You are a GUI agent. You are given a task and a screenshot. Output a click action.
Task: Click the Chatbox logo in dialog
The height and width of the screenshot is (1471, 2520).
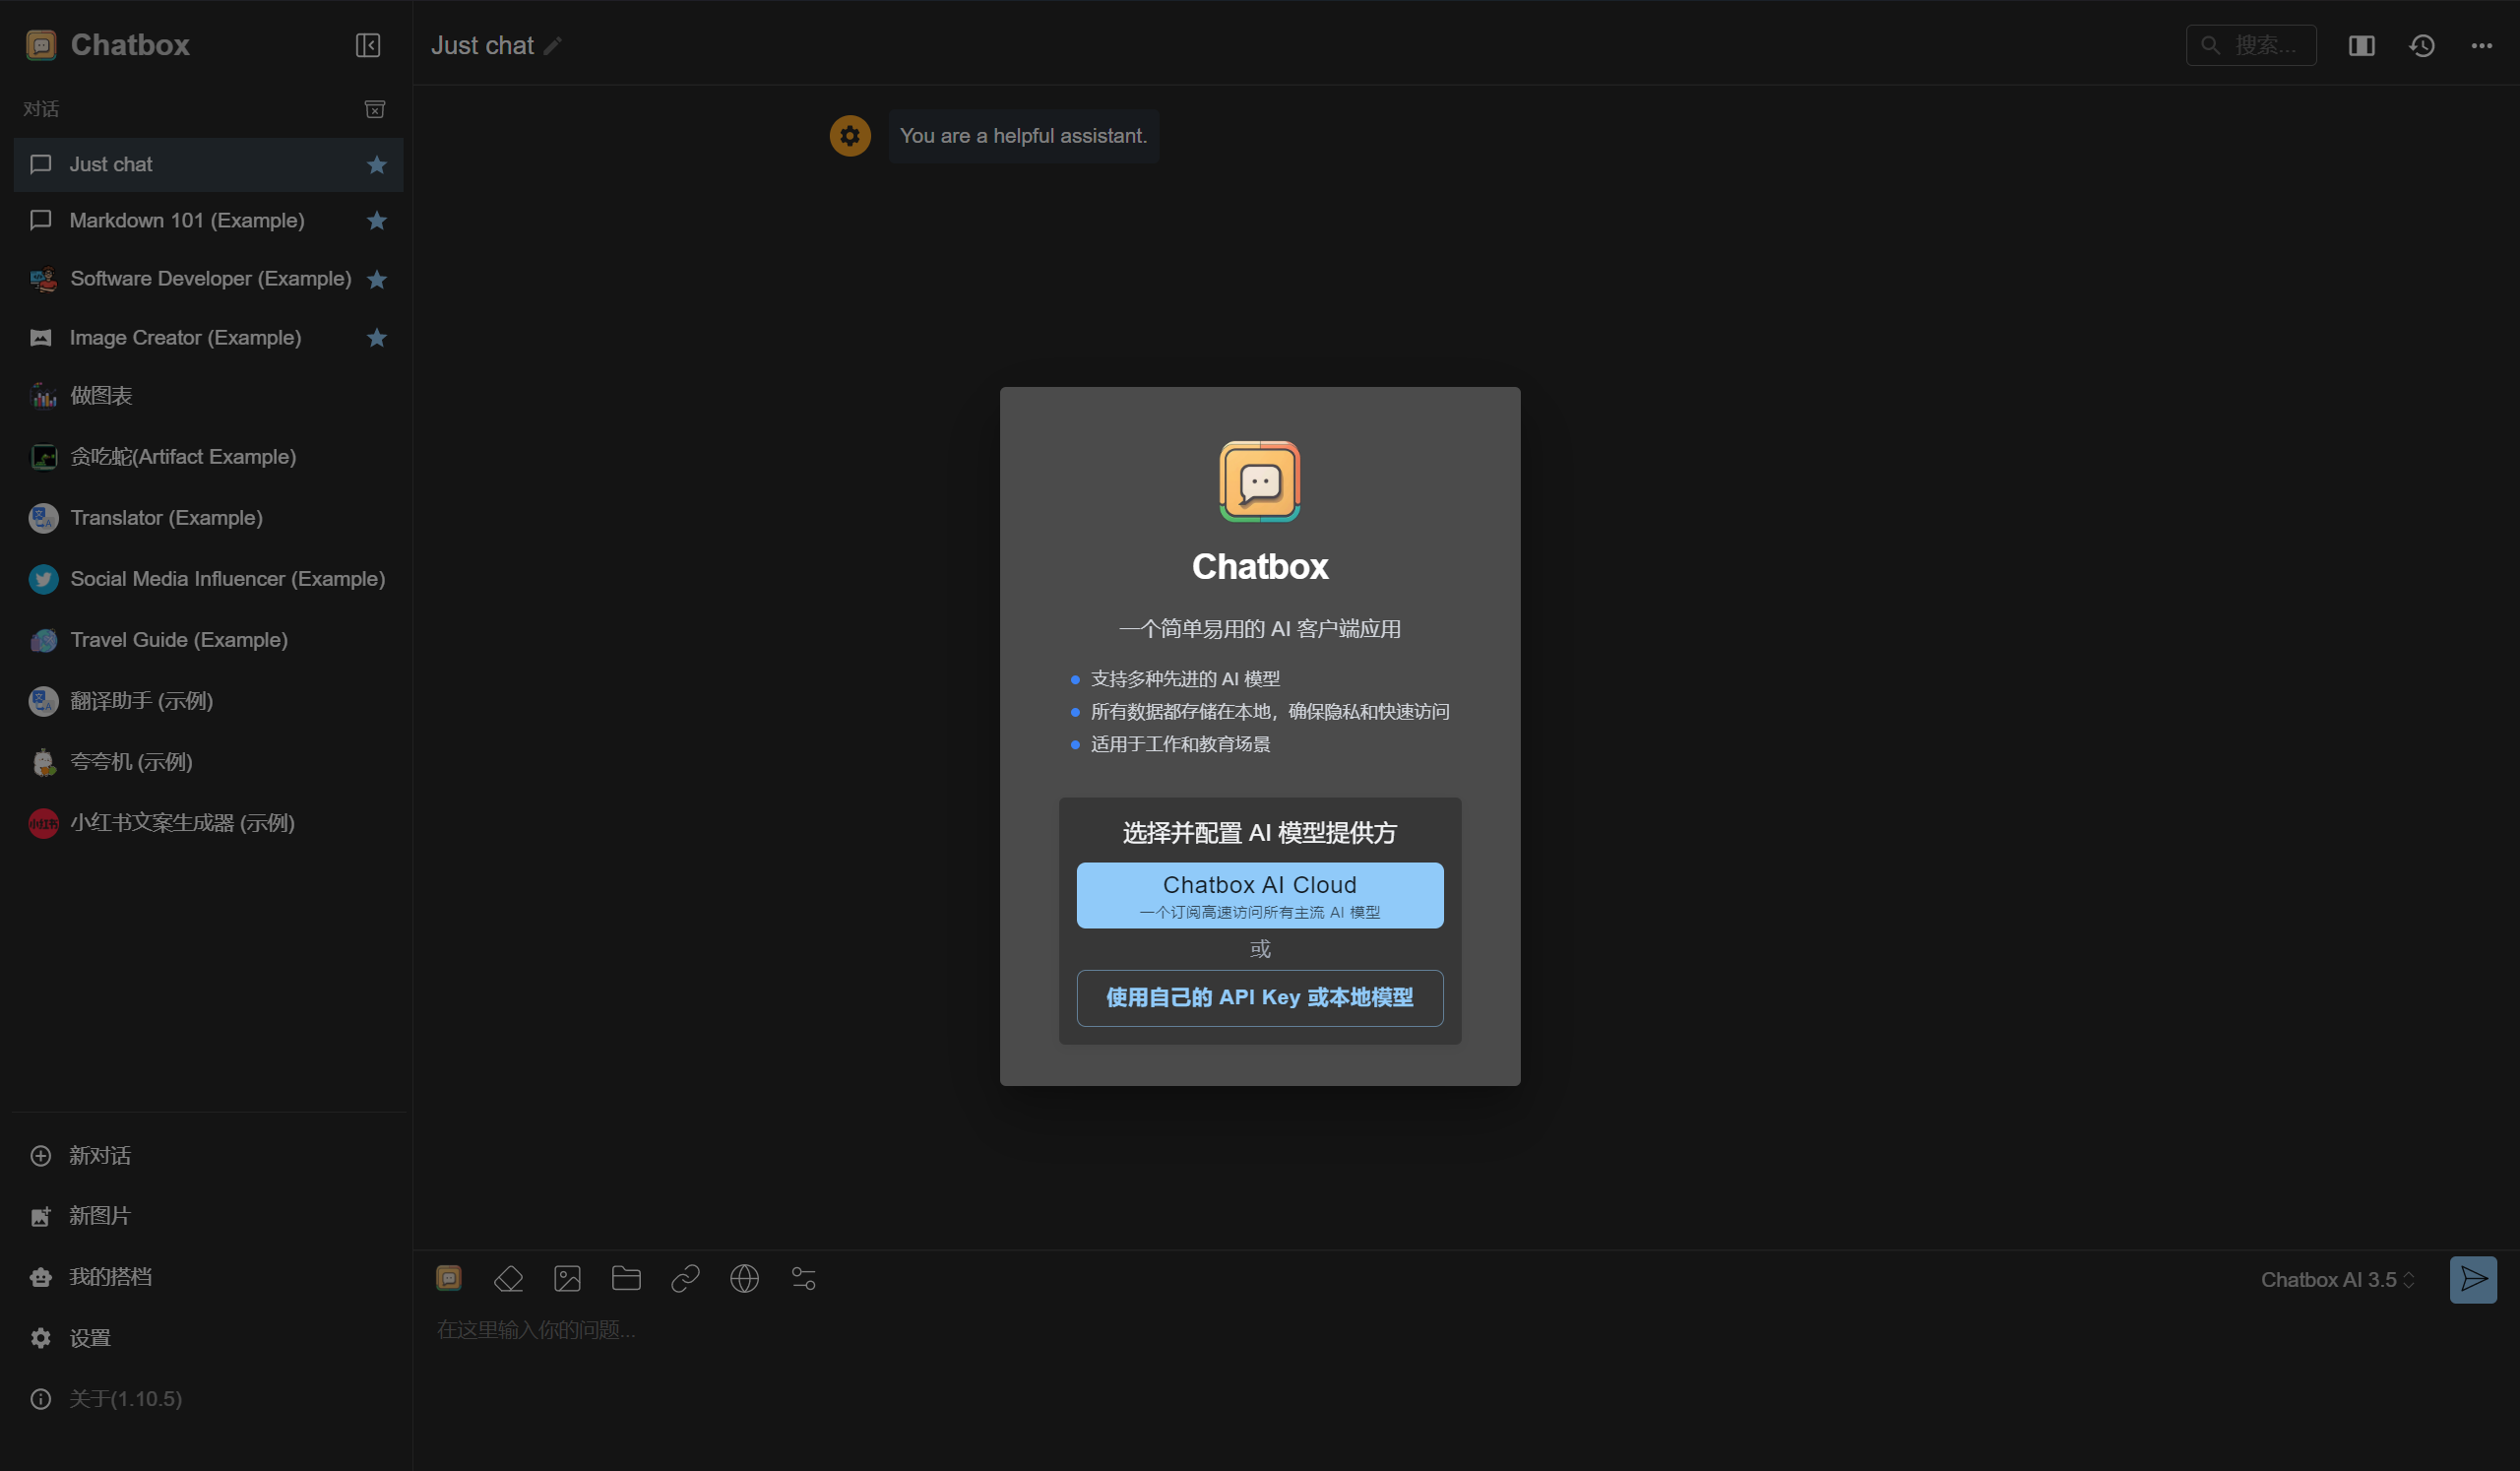1260,482
